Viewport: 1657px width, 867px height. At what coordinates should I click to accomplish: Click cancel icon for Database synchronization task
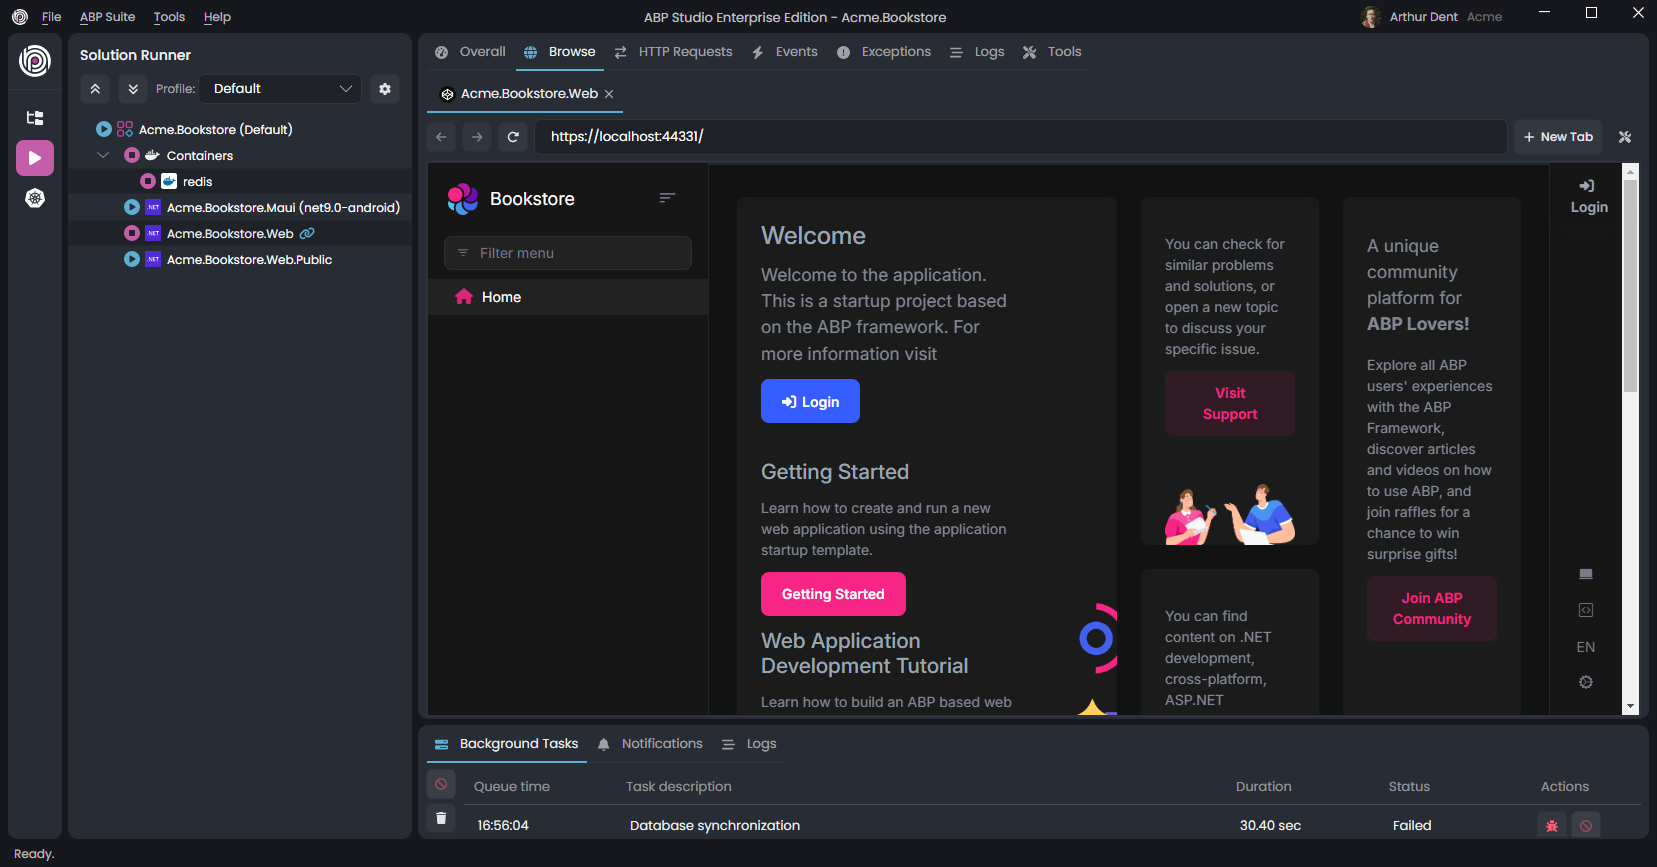(1586, 826)
